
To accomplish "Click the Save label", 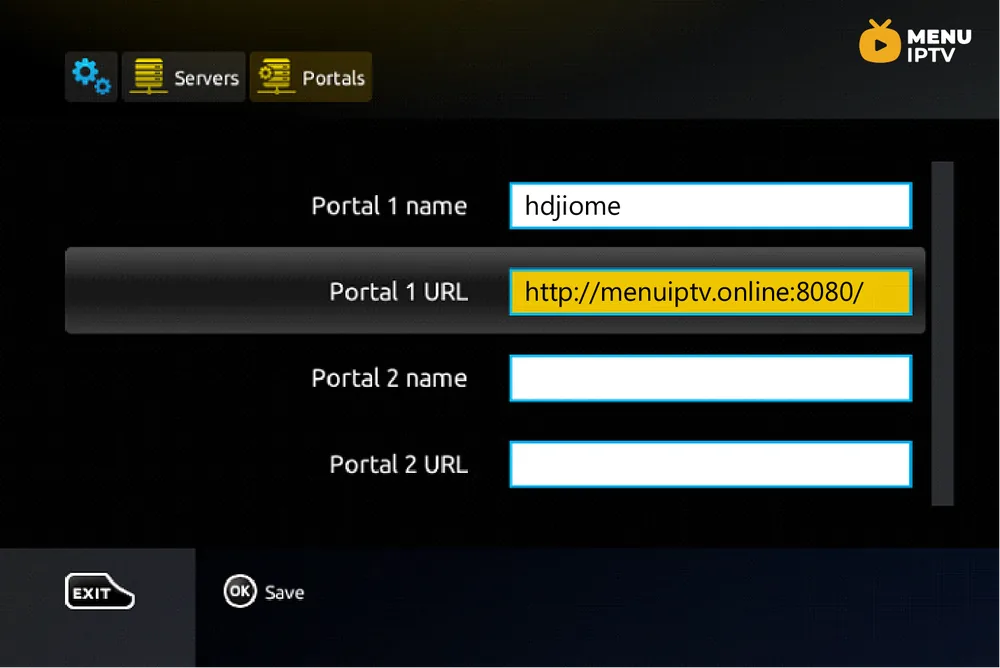I will click(x=284, y=593).
